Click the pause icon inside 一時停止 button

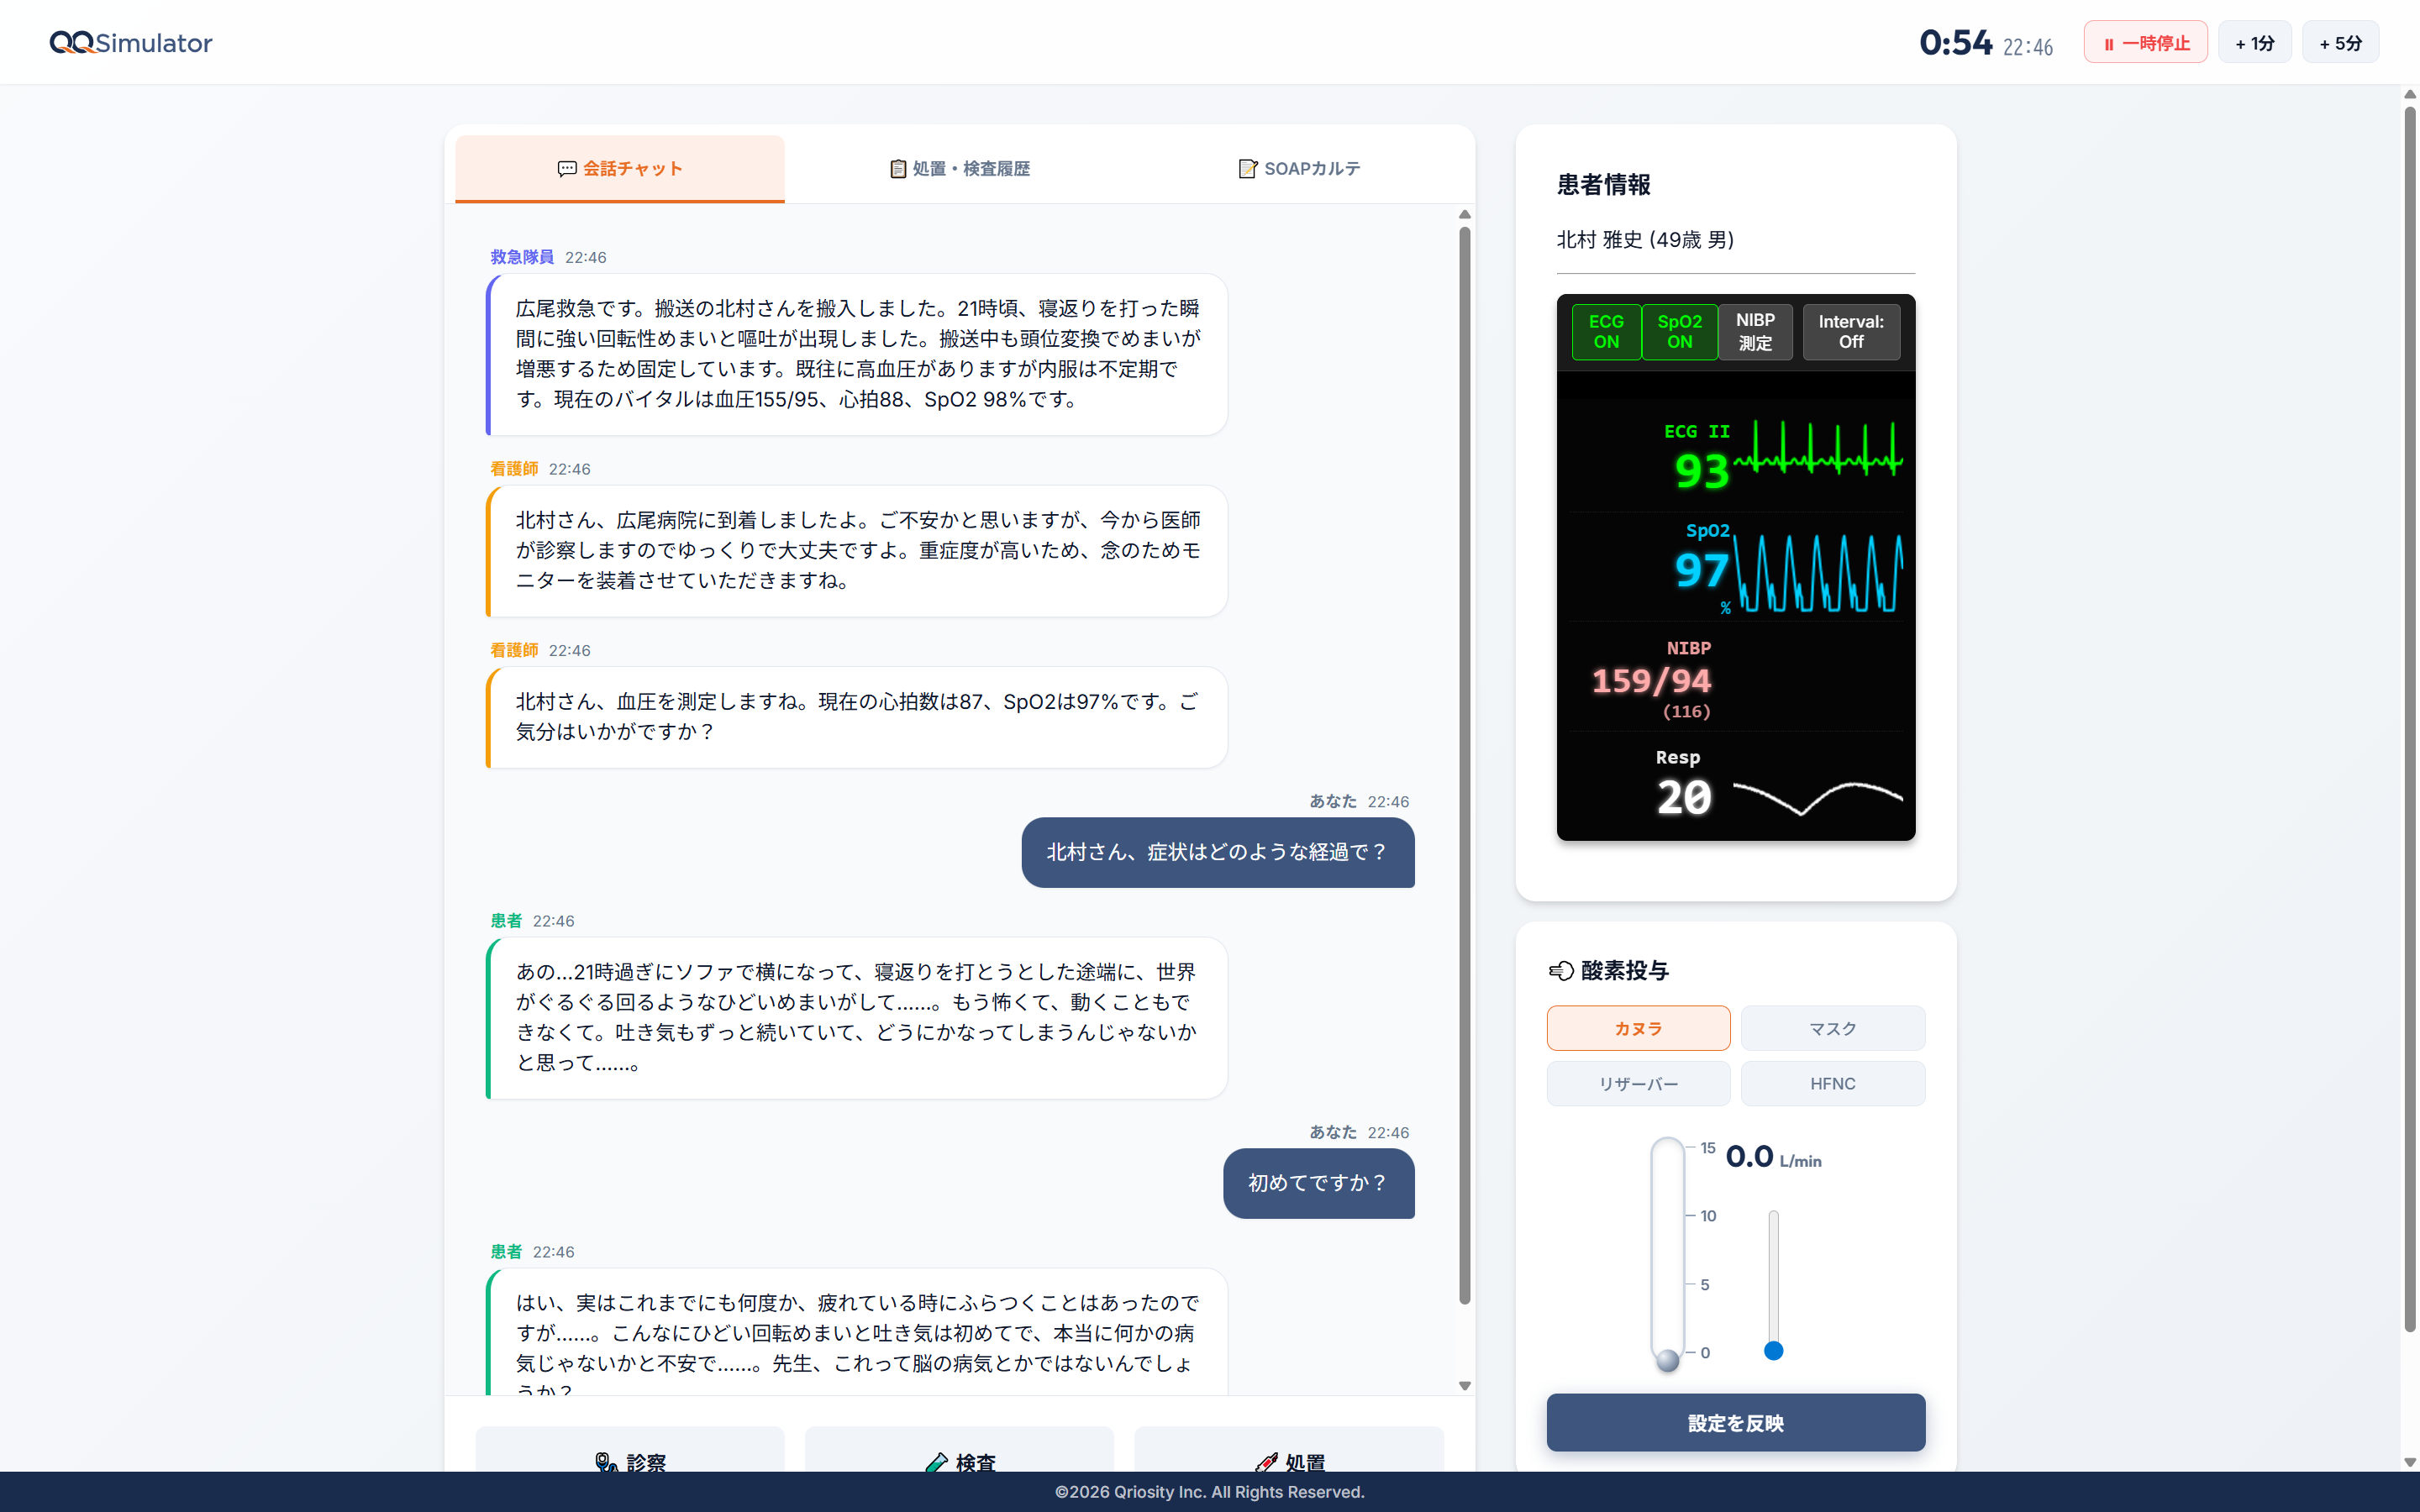(x=2108, y=42)
